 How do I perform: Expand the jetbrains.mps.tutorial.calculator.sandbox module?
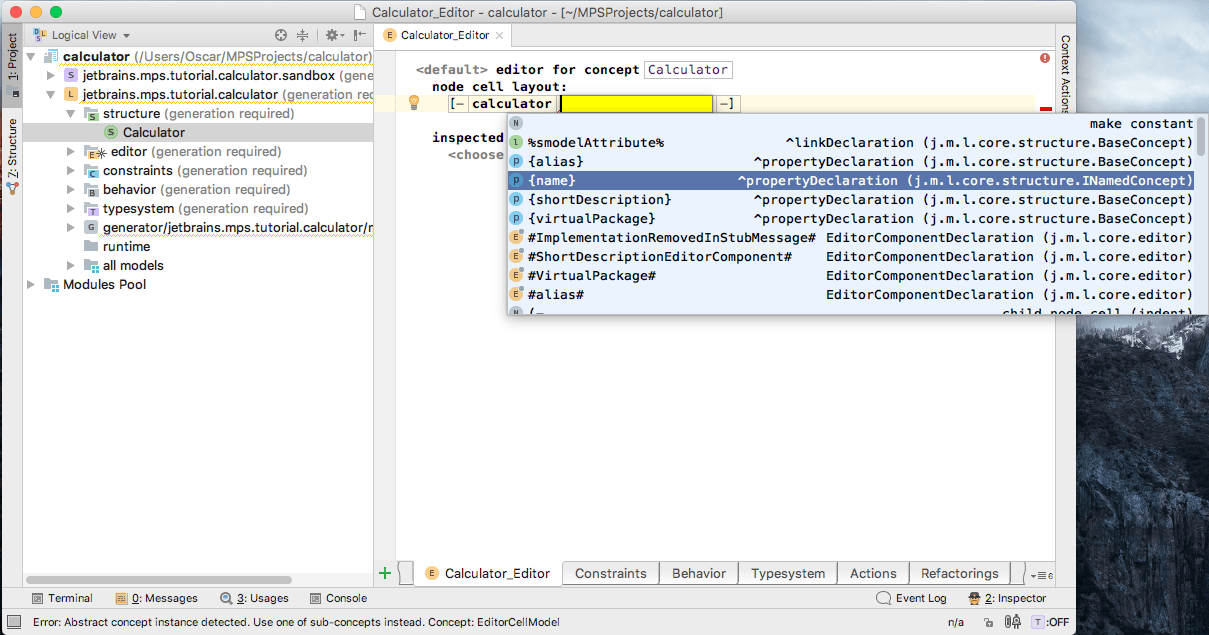coord(51,76)
